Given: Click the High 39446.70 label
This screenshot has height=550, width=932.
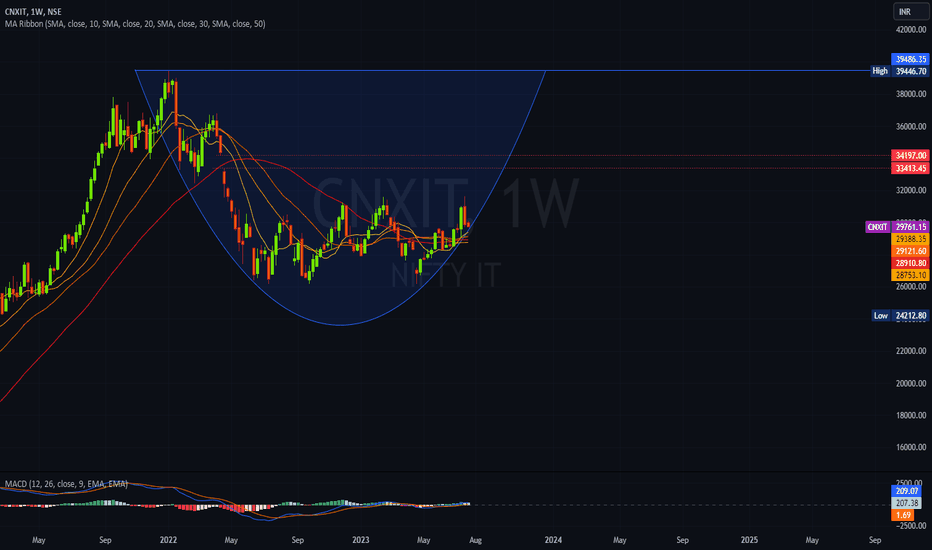Looking at the screenshot, I should (899, 71).
